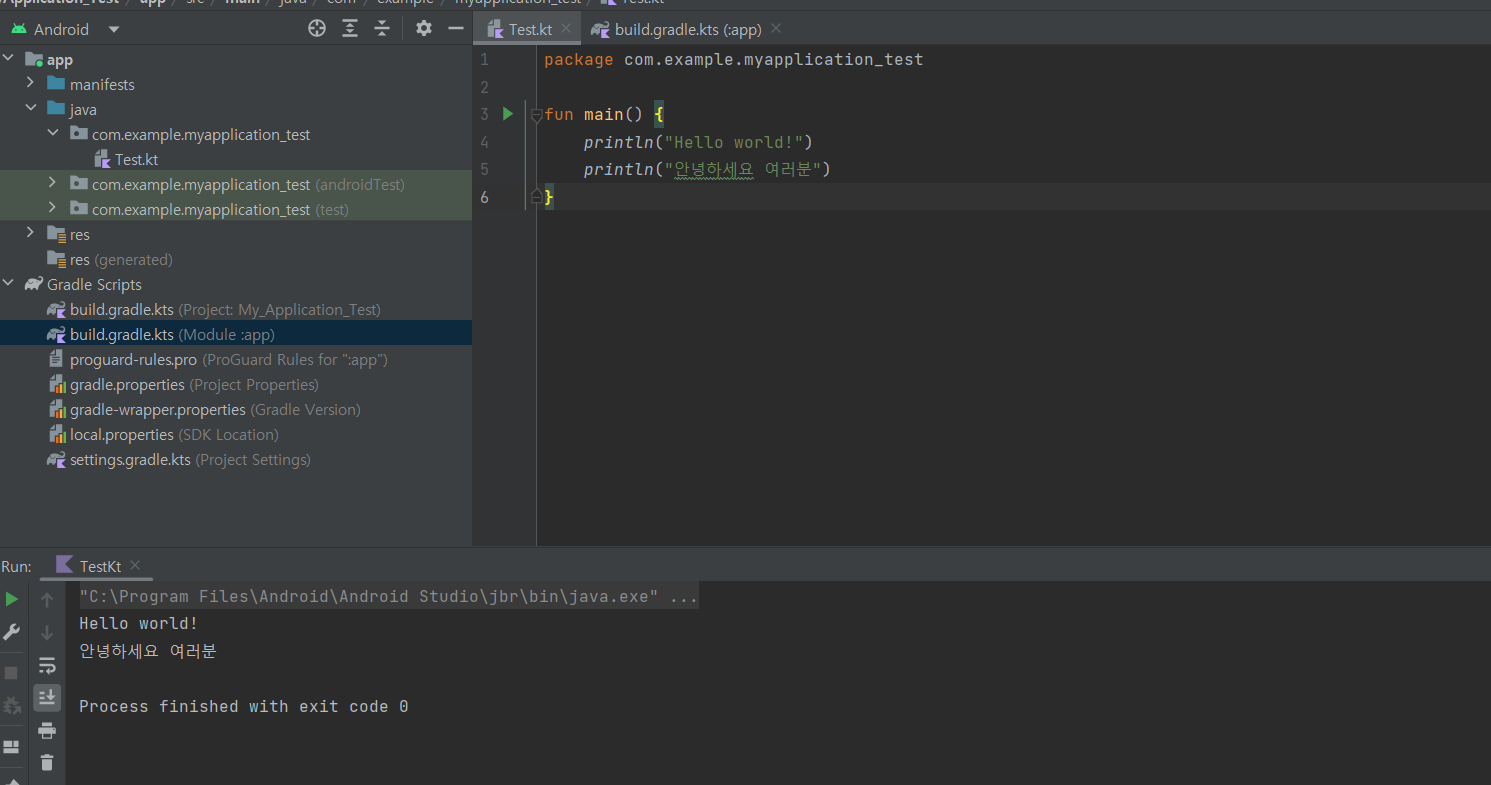Clear the console with the trash icon
Image resolution: width=1491 pixels, height=785 pixels.
[x=47, y=763]
